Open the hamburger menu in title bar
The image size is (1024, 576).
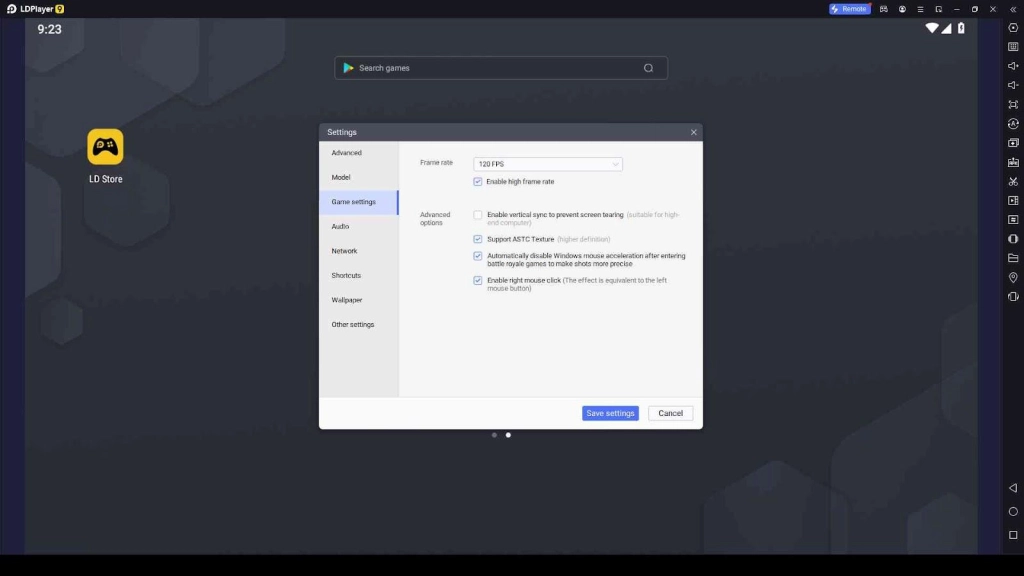point(920,9)
